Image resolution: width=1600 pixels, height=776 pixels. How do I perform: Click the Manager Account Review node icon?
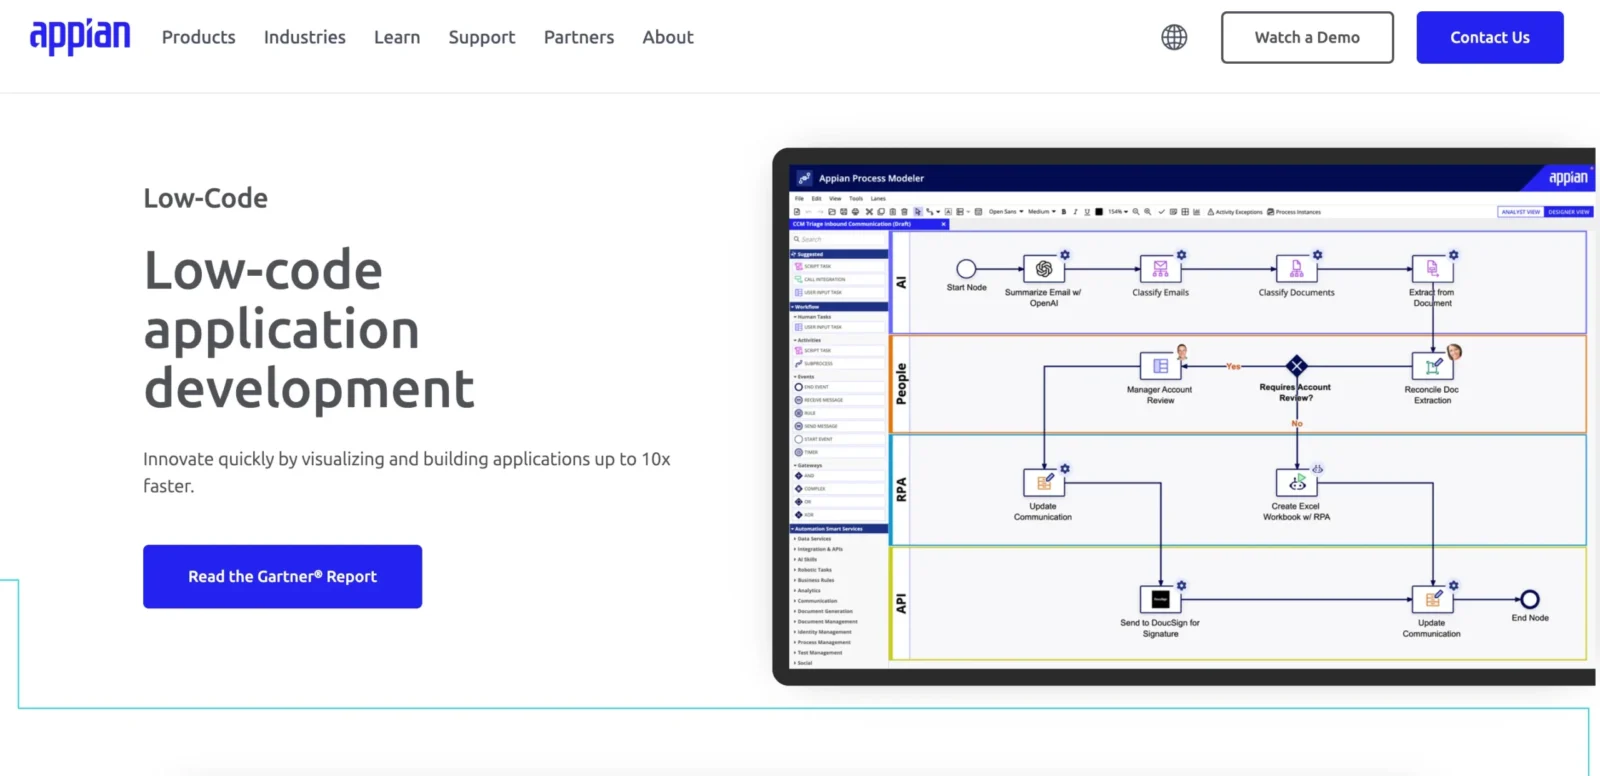pyautogui.click(x=1160, y=366)
